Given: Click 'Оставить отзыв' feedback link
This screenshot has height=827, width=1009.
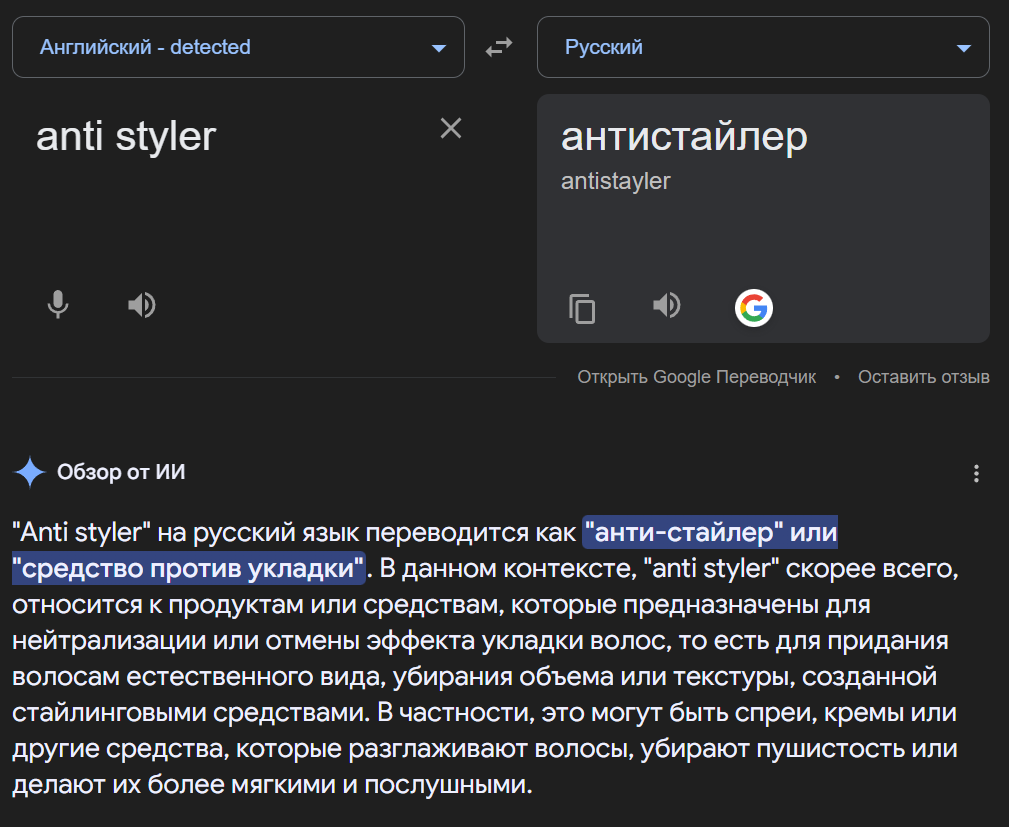Looking at the screenshot, I should pos(923,377).
